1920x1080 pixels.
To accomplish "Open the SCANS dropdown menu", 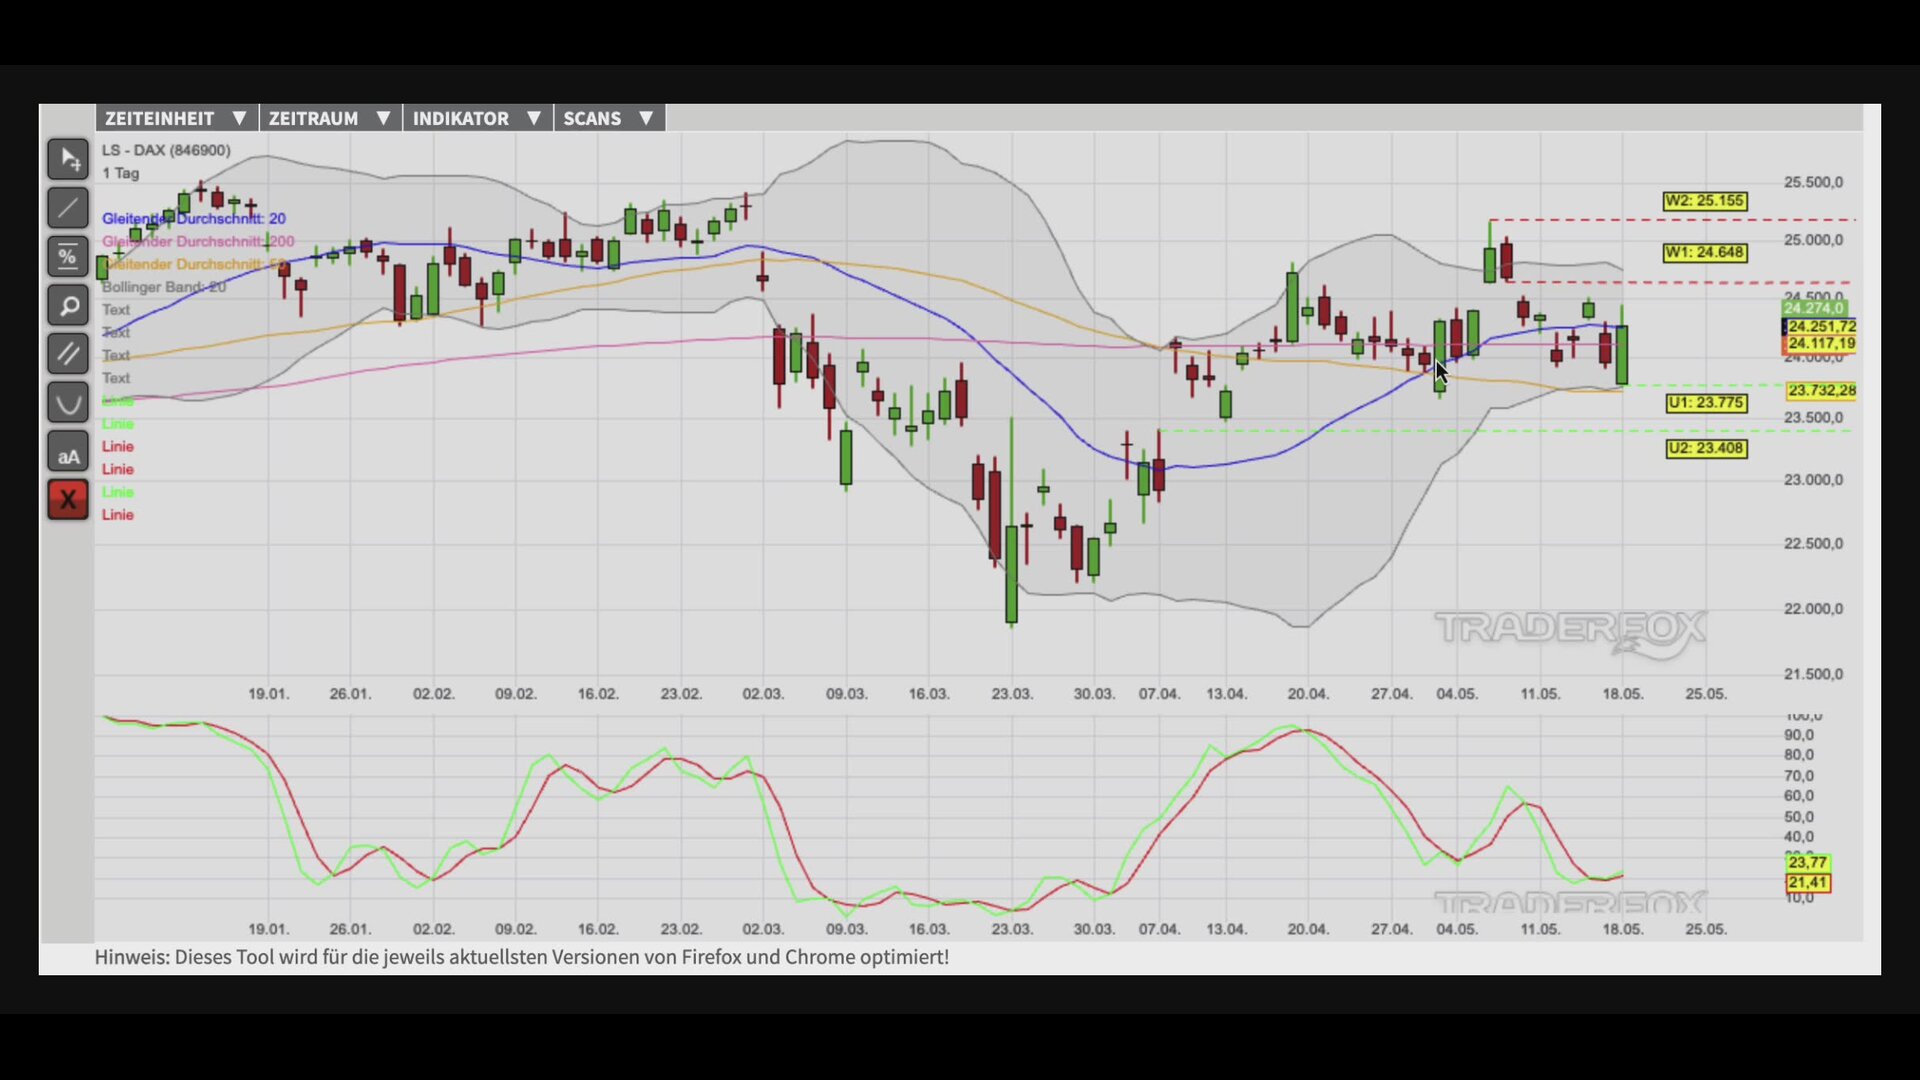I will coord(609,118).
